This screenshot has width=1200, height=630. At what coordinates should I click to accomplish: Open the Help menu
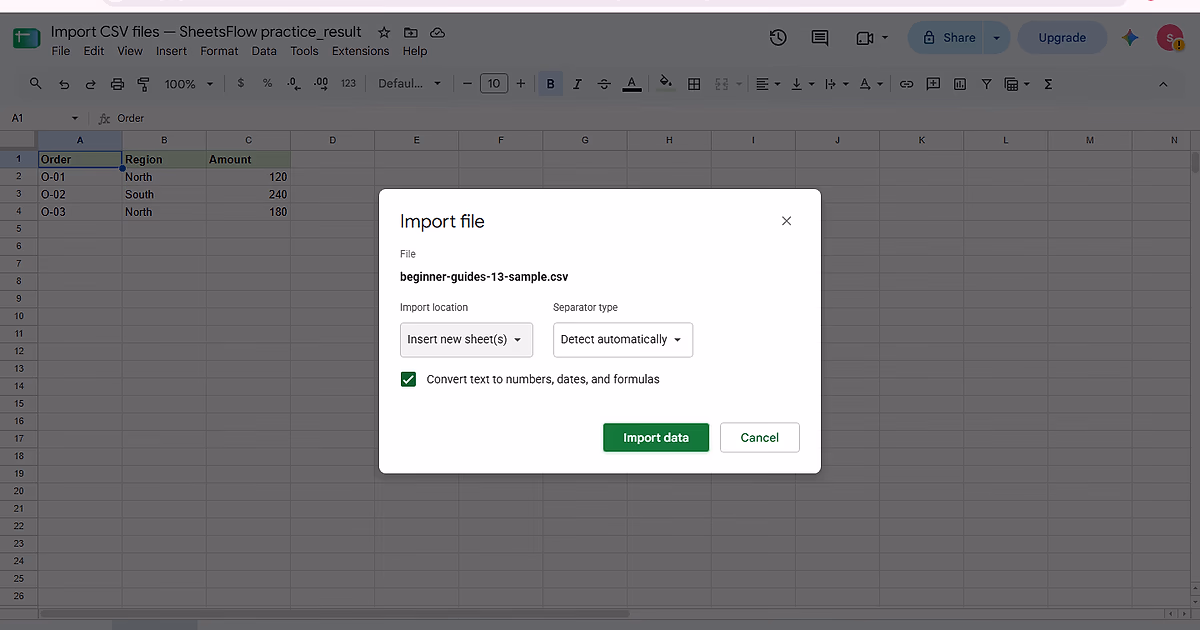pyautogui.click(x=415, y=51)
